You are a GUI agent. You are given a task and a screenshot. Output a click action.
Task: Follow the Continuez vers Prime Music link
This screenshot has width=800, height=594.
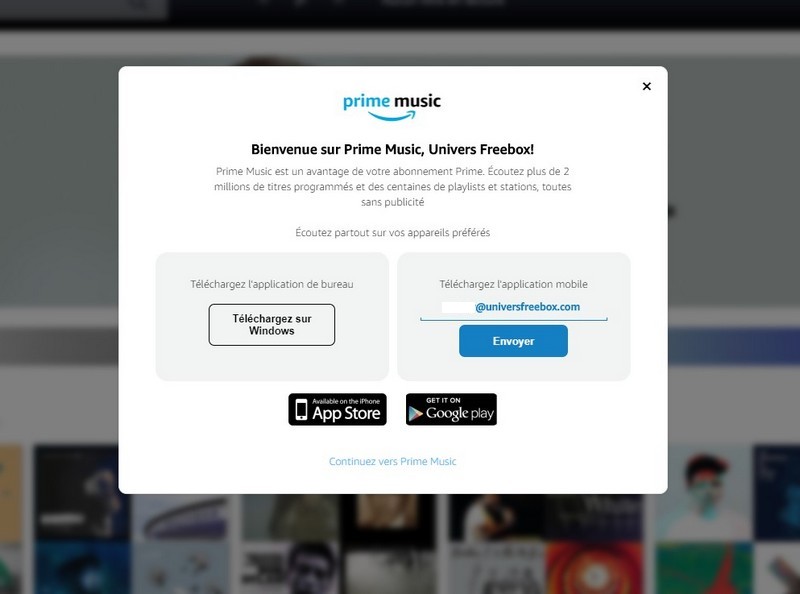tap(392, 461)
